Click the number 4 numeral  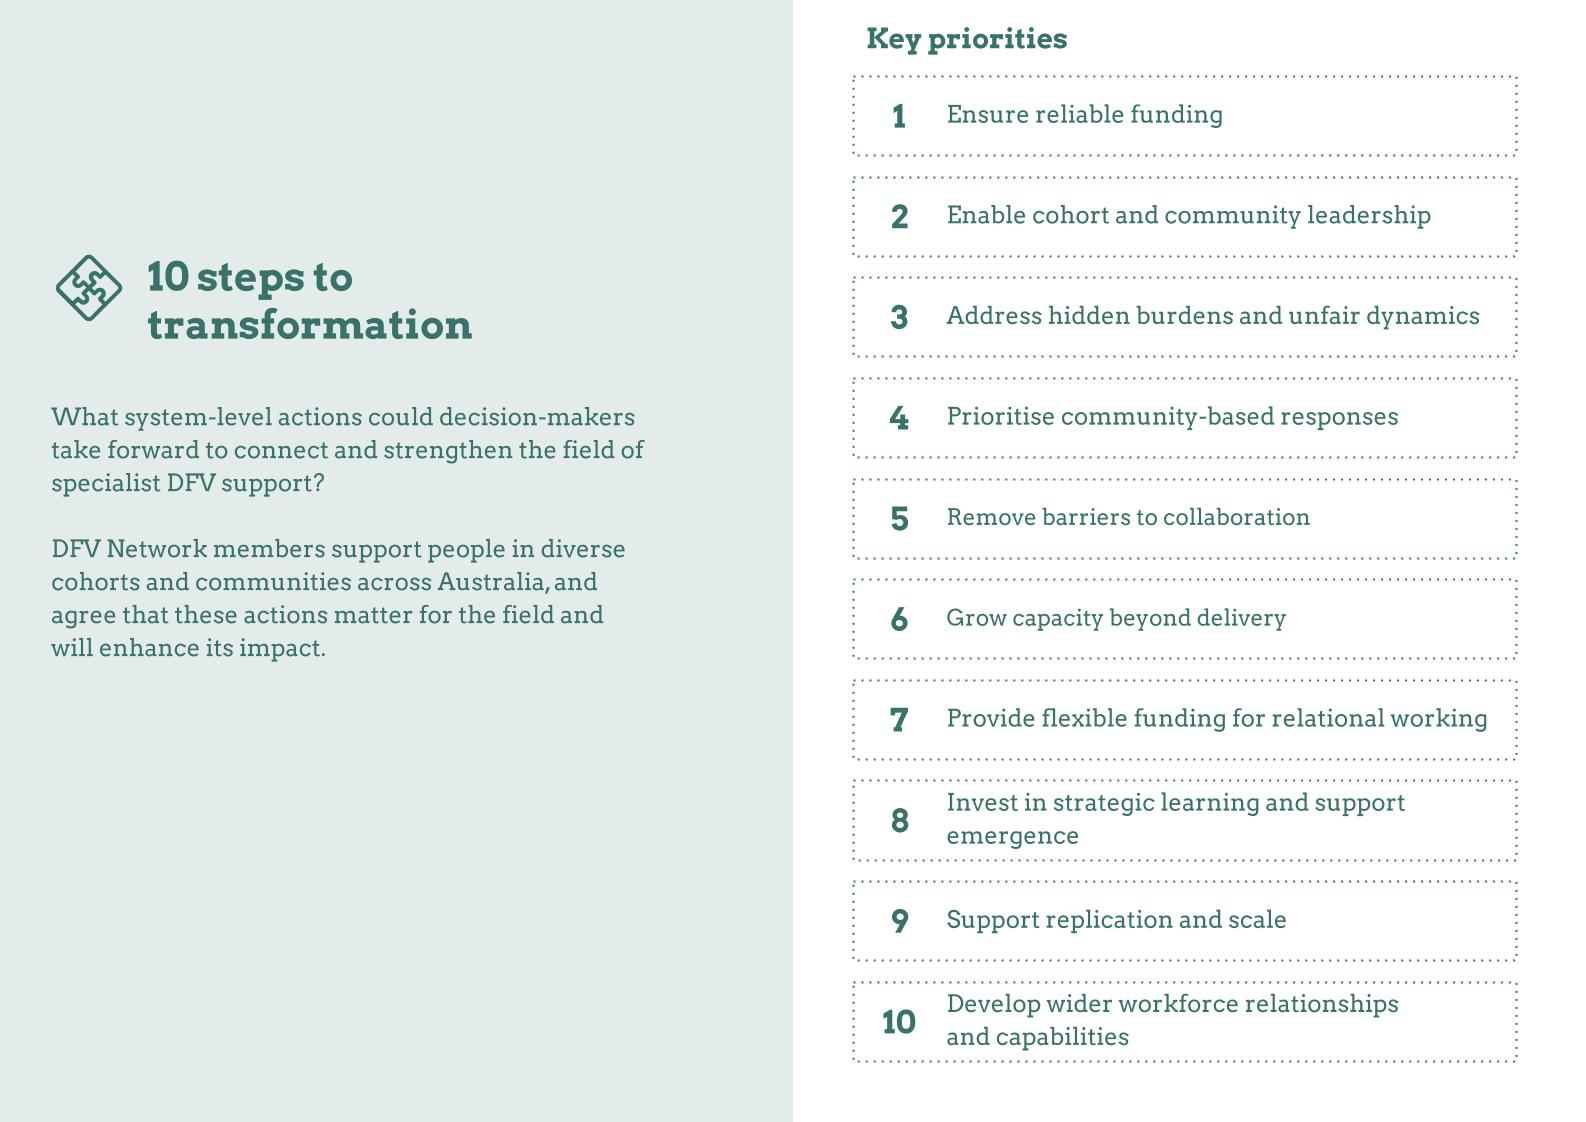coord(899,418)
